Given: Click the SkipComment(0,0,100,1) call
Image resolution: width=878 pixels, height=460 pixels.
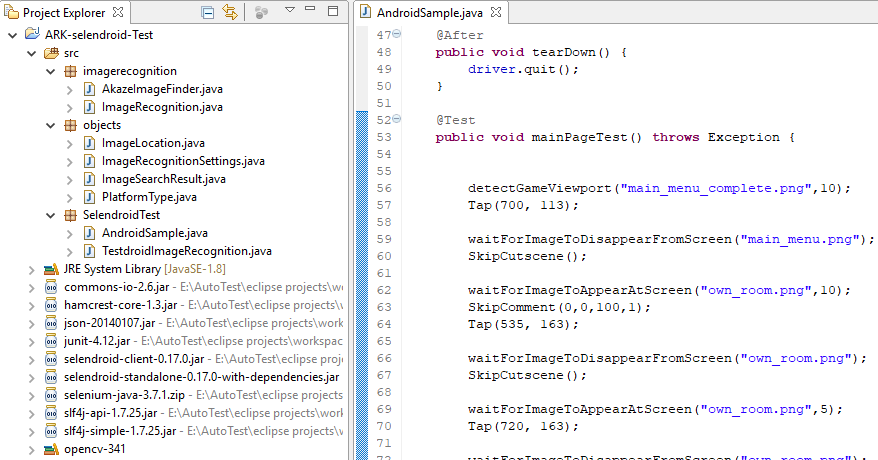Looking at the screenshot, I should pos(559,307).
